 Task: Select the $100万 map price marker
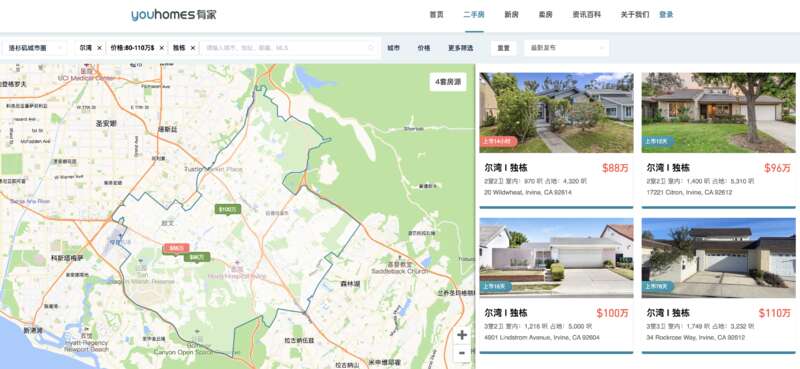pyautogui.click(x=228, y=209)
